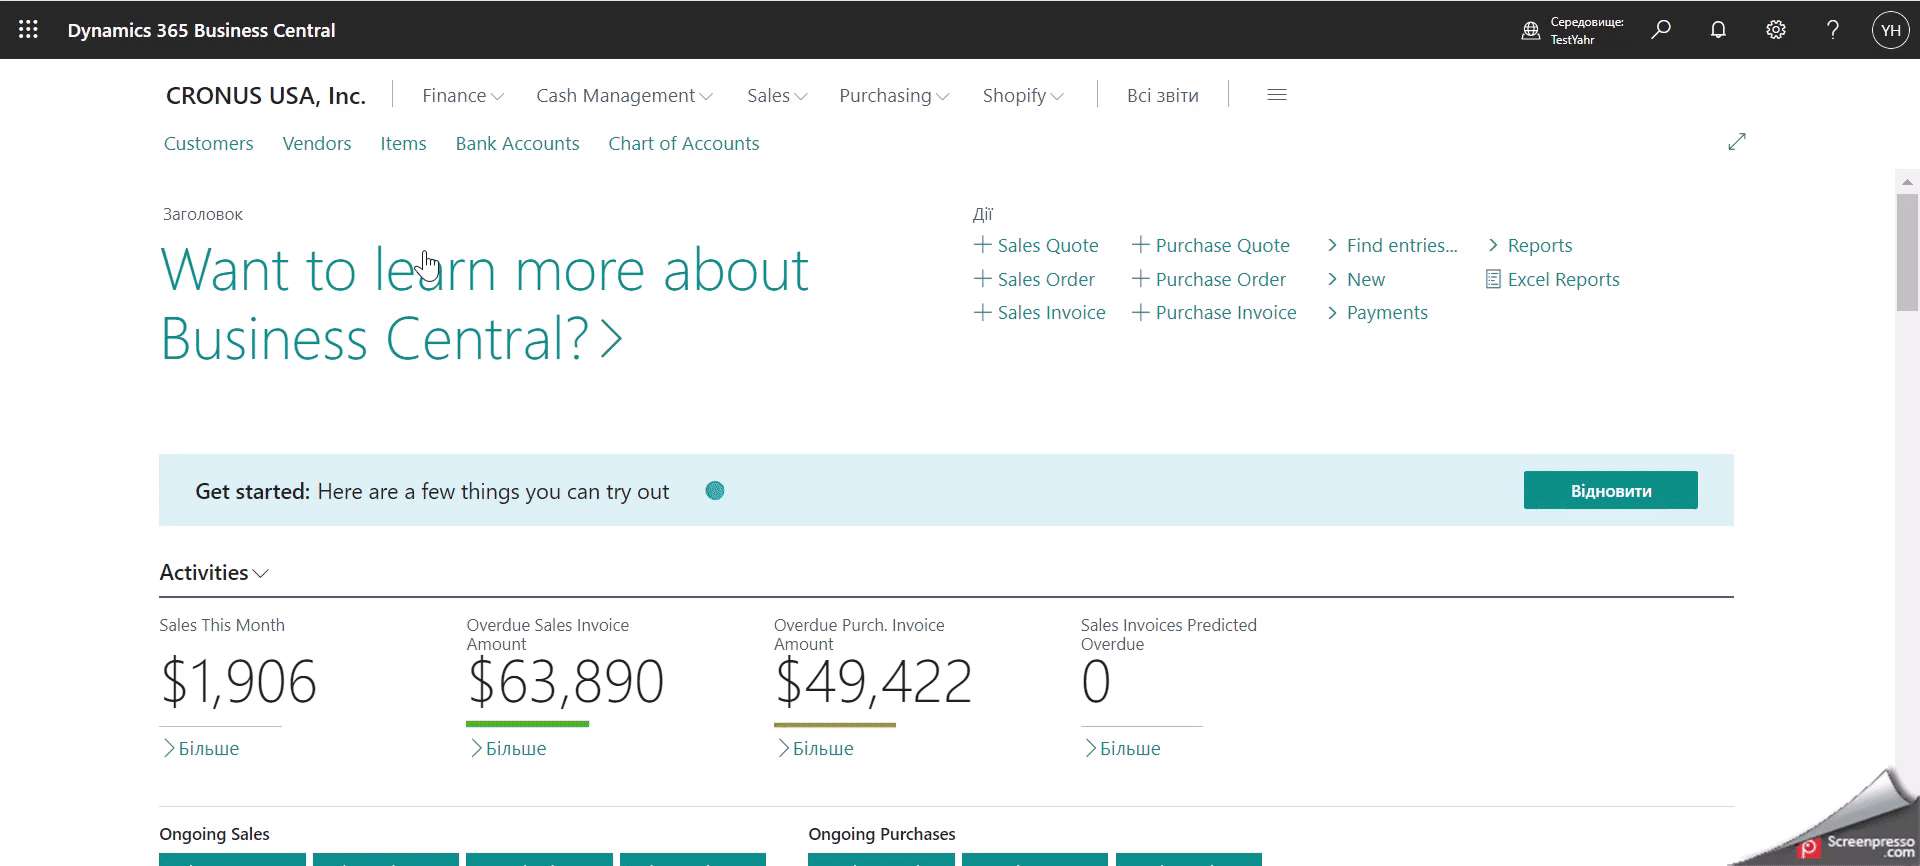Collapse the Activities section chevron
The width and height of the screenshot is (1920, 866).
(261, 574)
